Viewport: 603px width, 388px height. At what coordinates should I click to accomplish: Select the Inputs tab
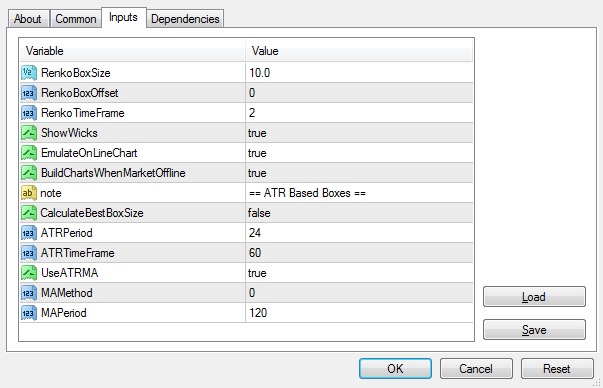point(123,17)
